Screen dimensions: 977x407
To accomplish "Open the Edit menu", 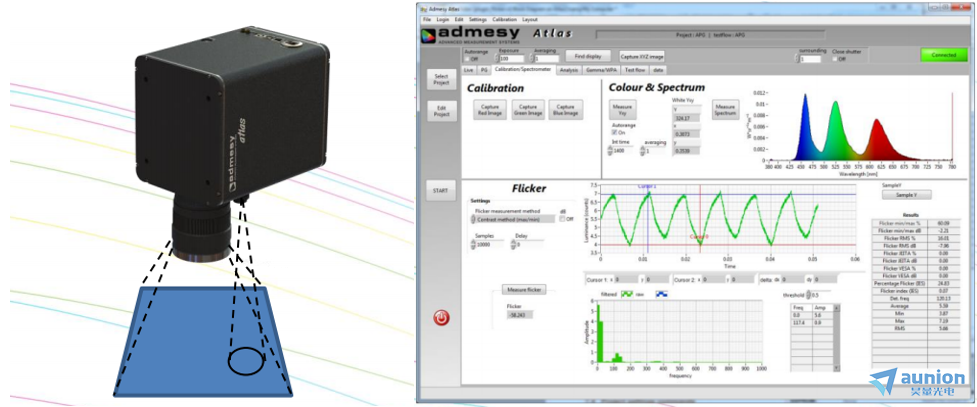I will click(460, 20).
